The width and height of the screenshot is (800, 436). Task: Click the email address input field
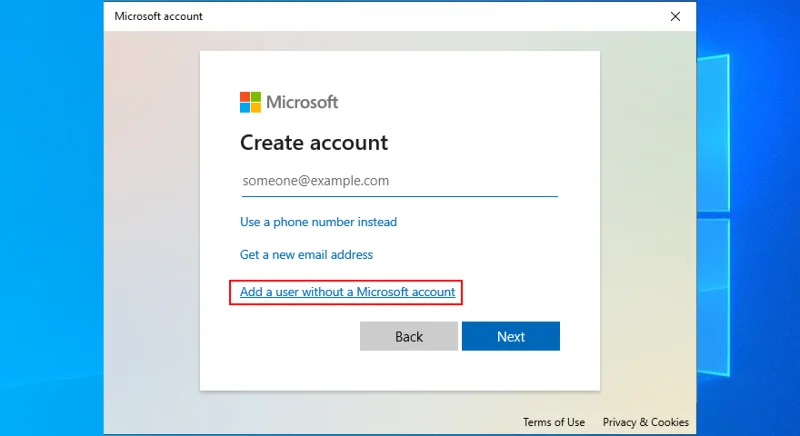click(399, 181)
